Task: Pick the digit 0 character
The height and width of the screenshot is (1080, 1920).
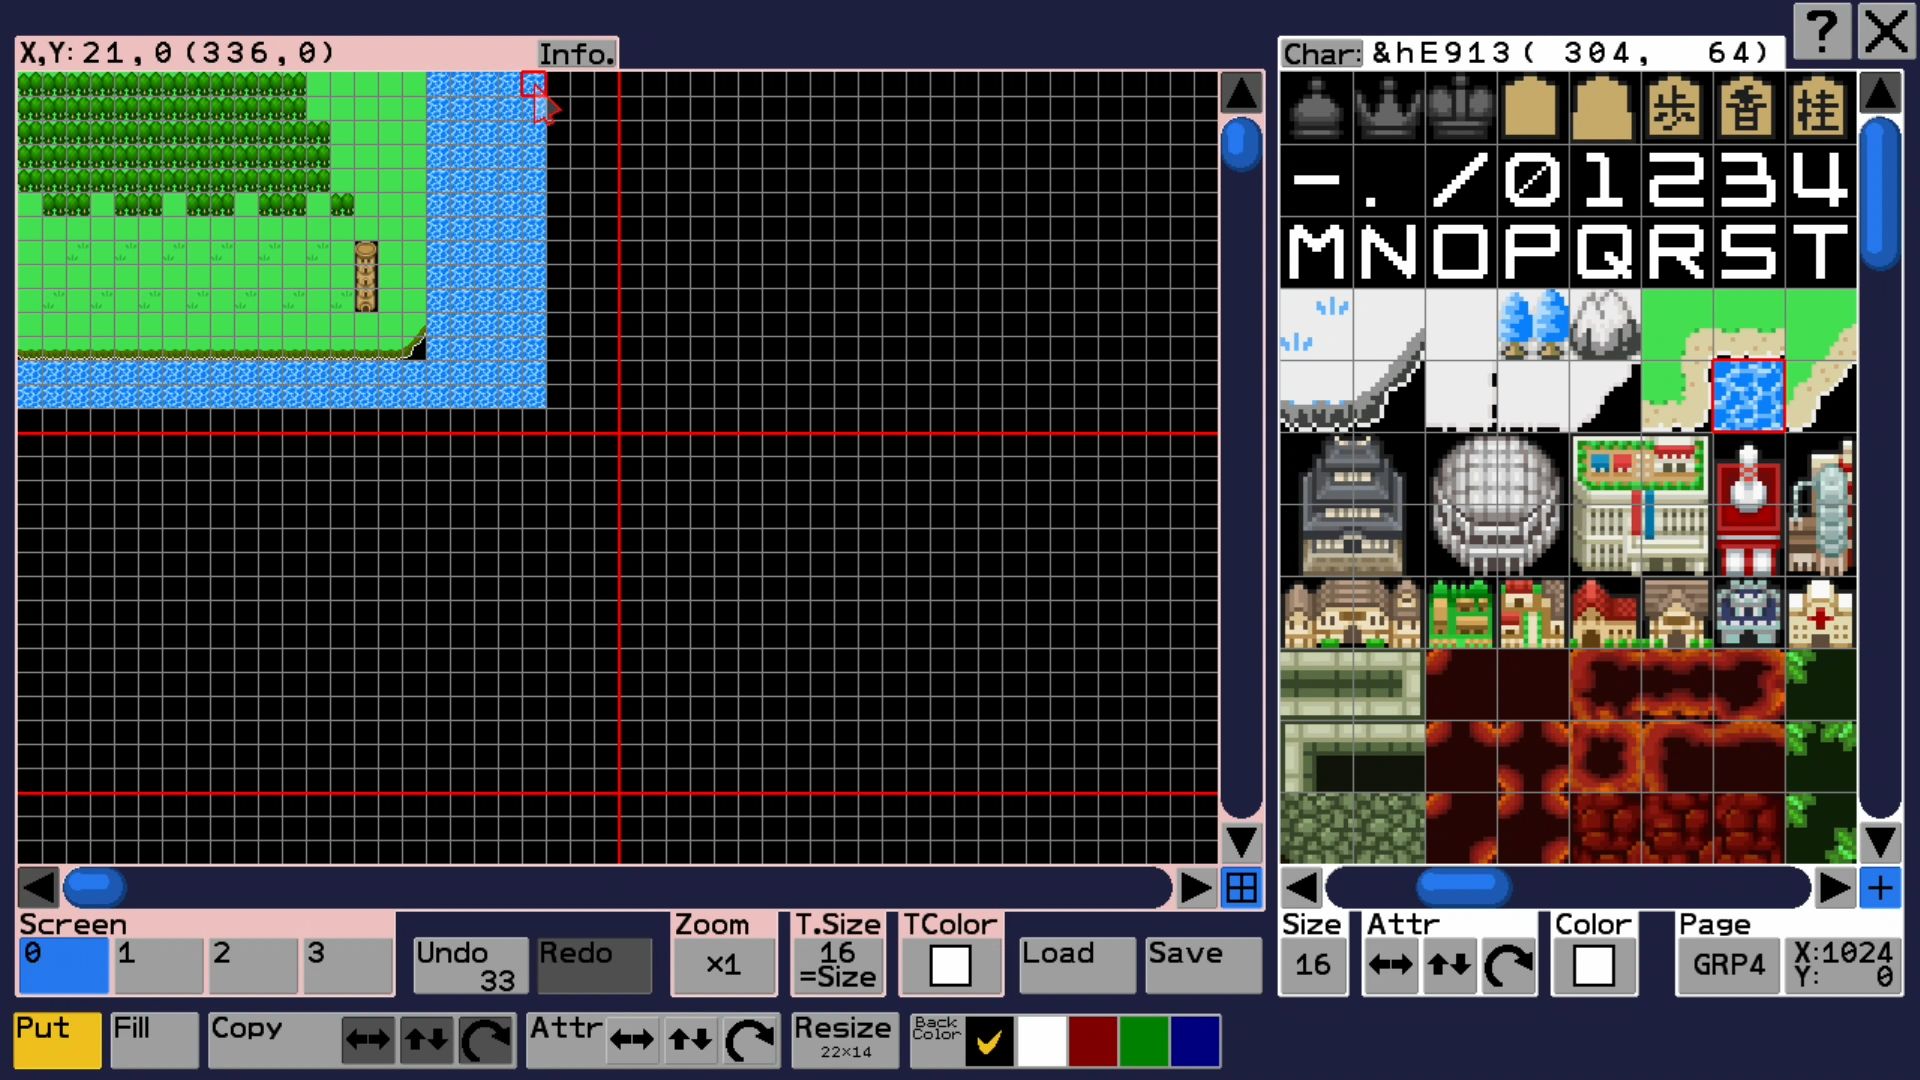Action: tap(1532, 180)
